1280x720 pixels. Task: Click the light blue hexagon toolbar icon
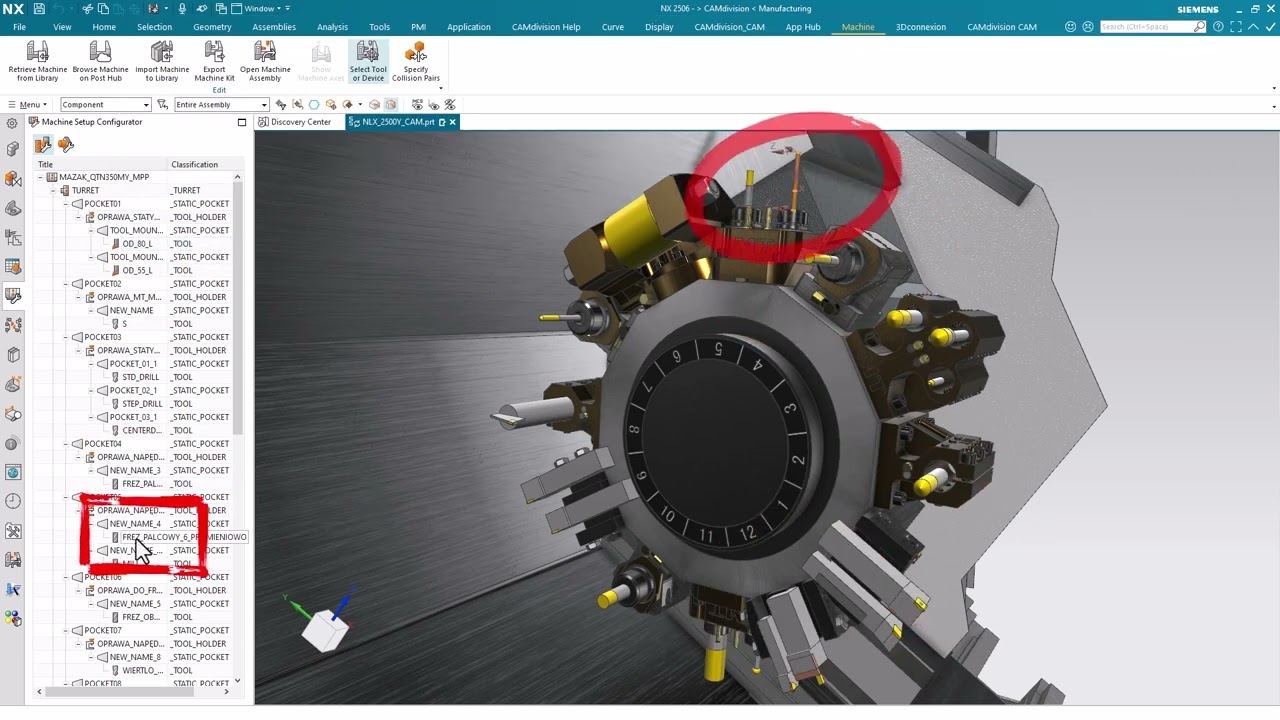coord(314,105)
